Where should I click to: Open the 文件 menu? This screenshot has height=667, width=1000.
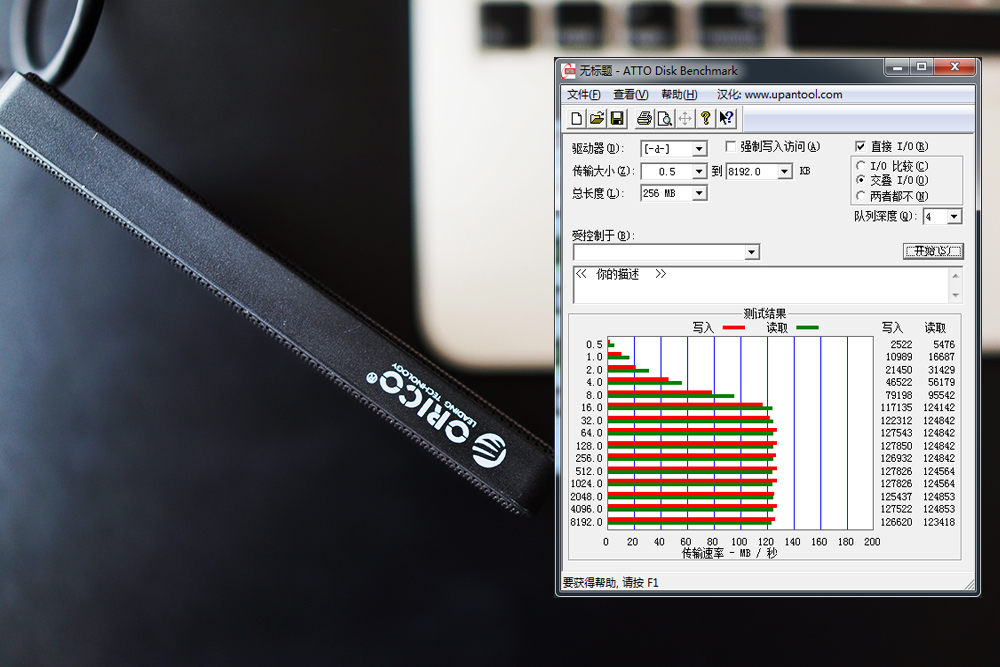click(x=584, y=94)
